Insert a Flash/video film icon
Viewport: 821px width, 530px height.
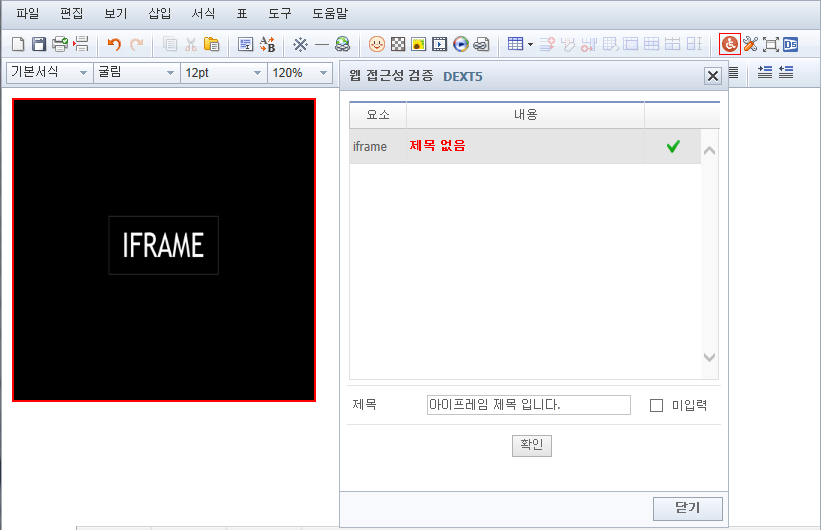[x=439, y=45]
